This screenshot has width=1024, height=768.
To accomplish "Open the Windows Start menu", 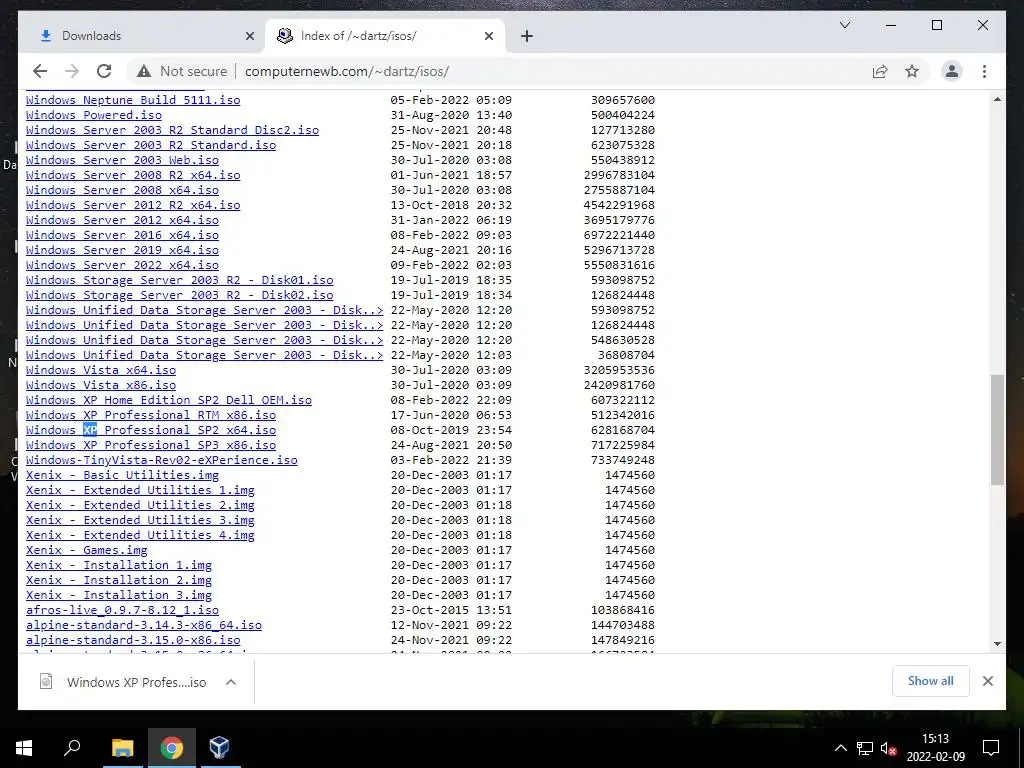I will (x=24, y=748).
